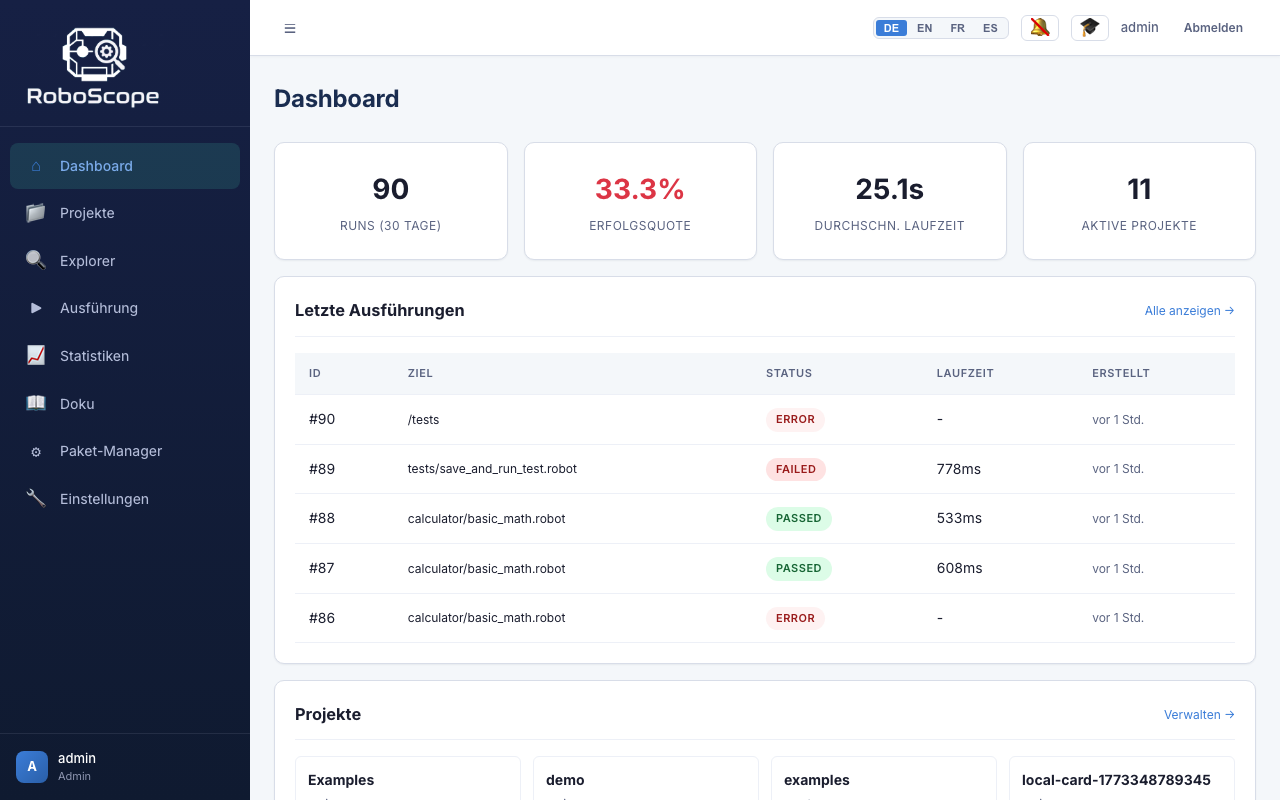Open the demo project card

coord(645,780)
